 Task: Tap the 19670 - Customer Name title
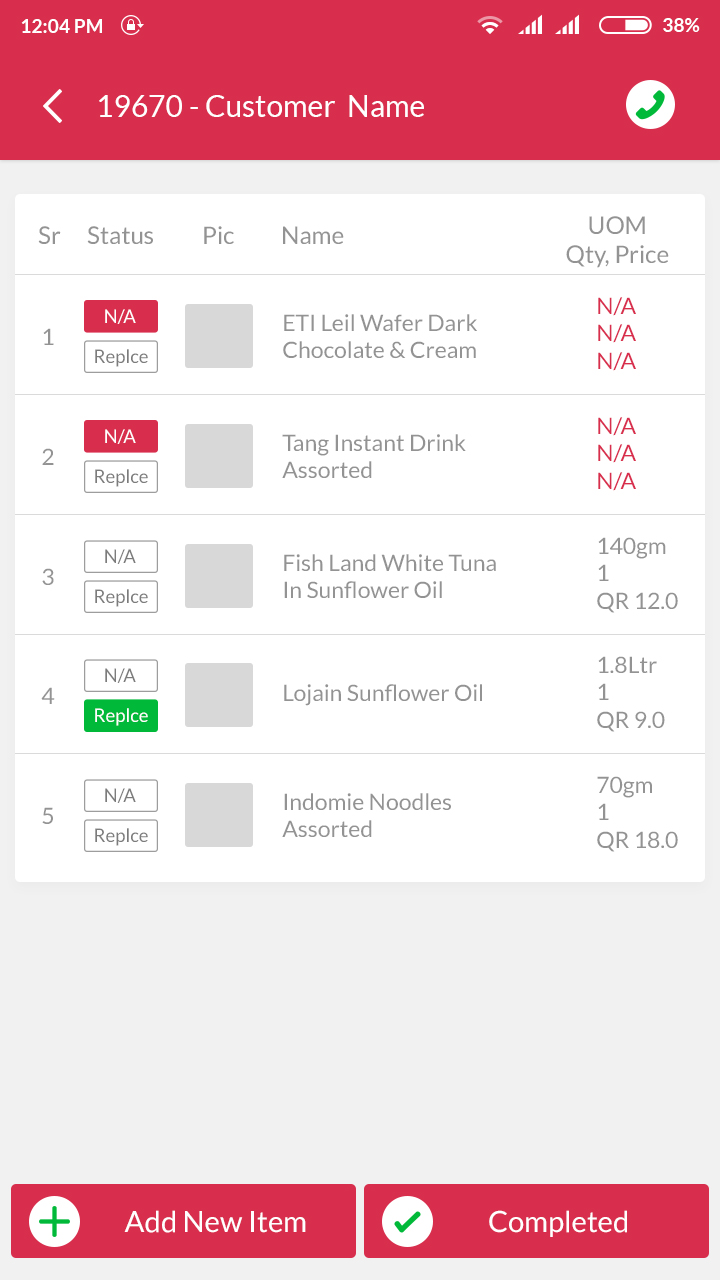coord(261,106)
